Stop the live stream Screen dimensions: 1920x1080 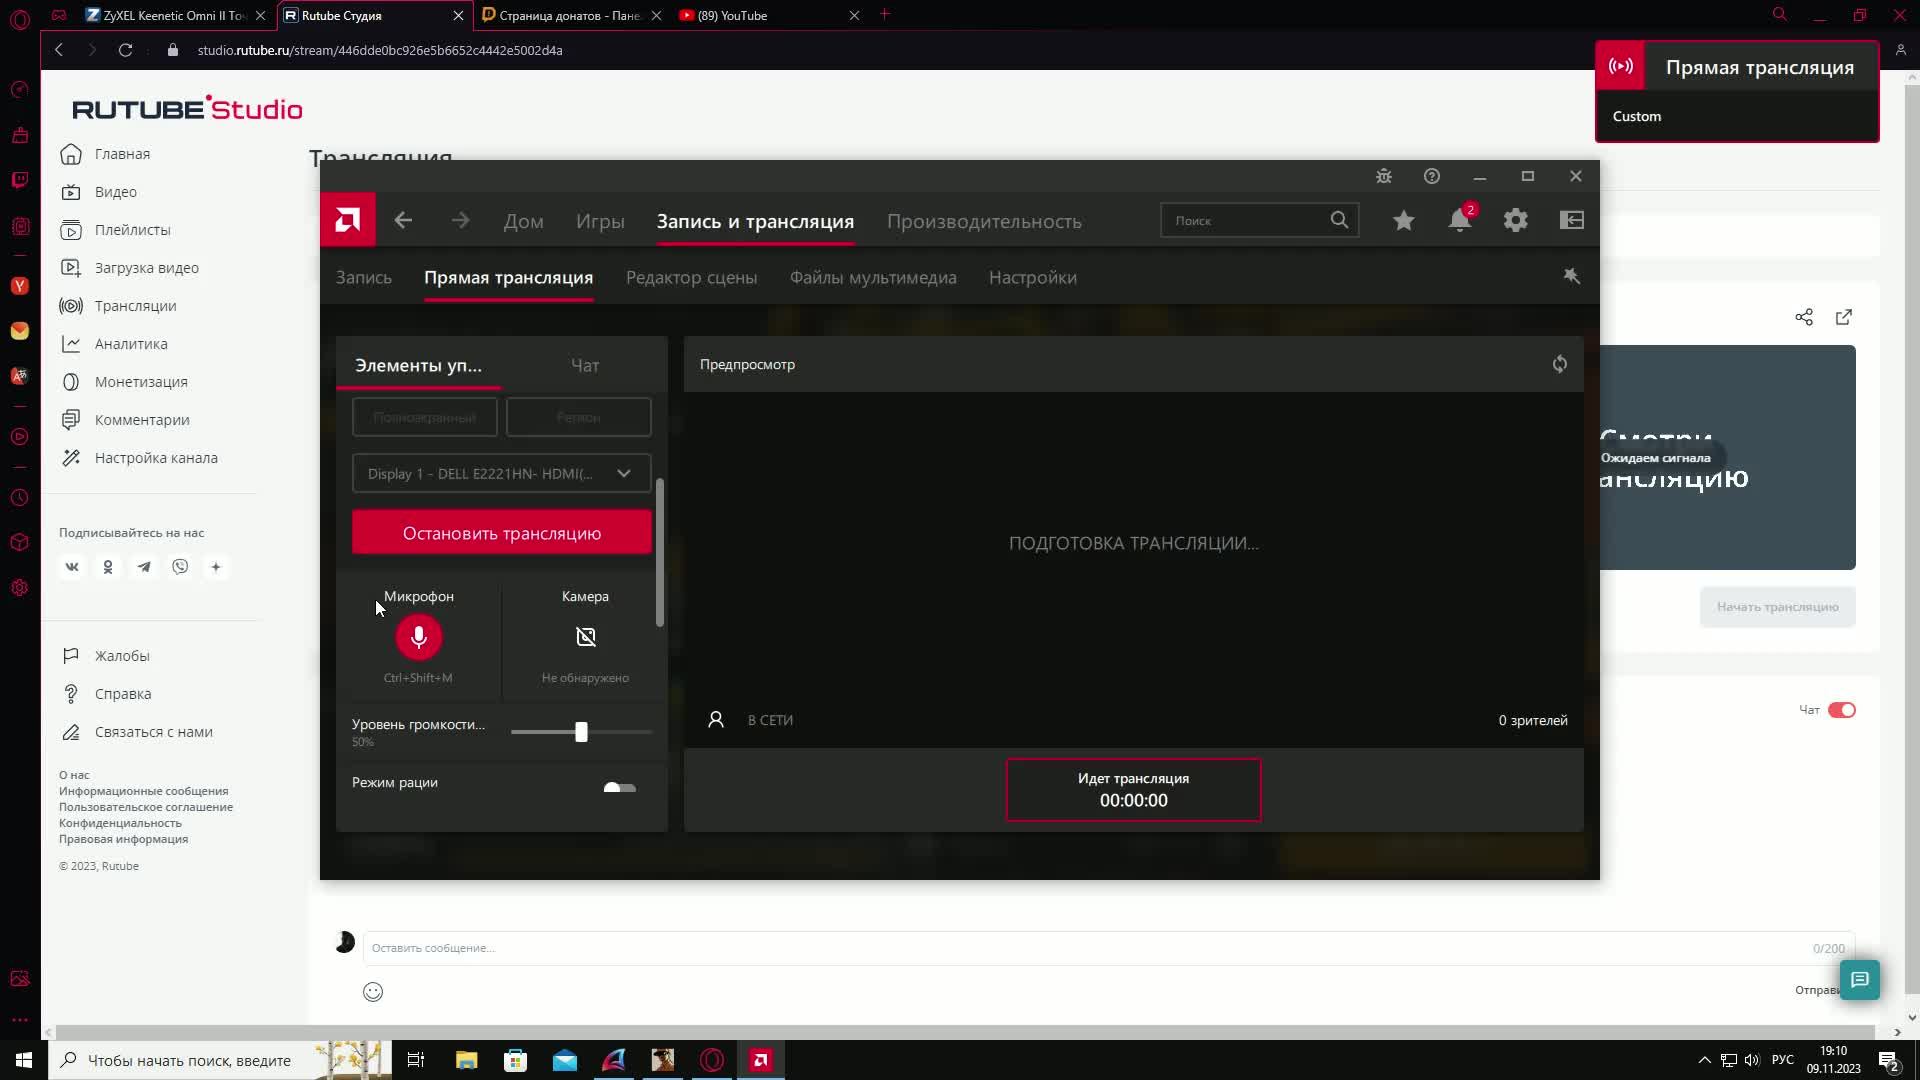coord(501,534)
